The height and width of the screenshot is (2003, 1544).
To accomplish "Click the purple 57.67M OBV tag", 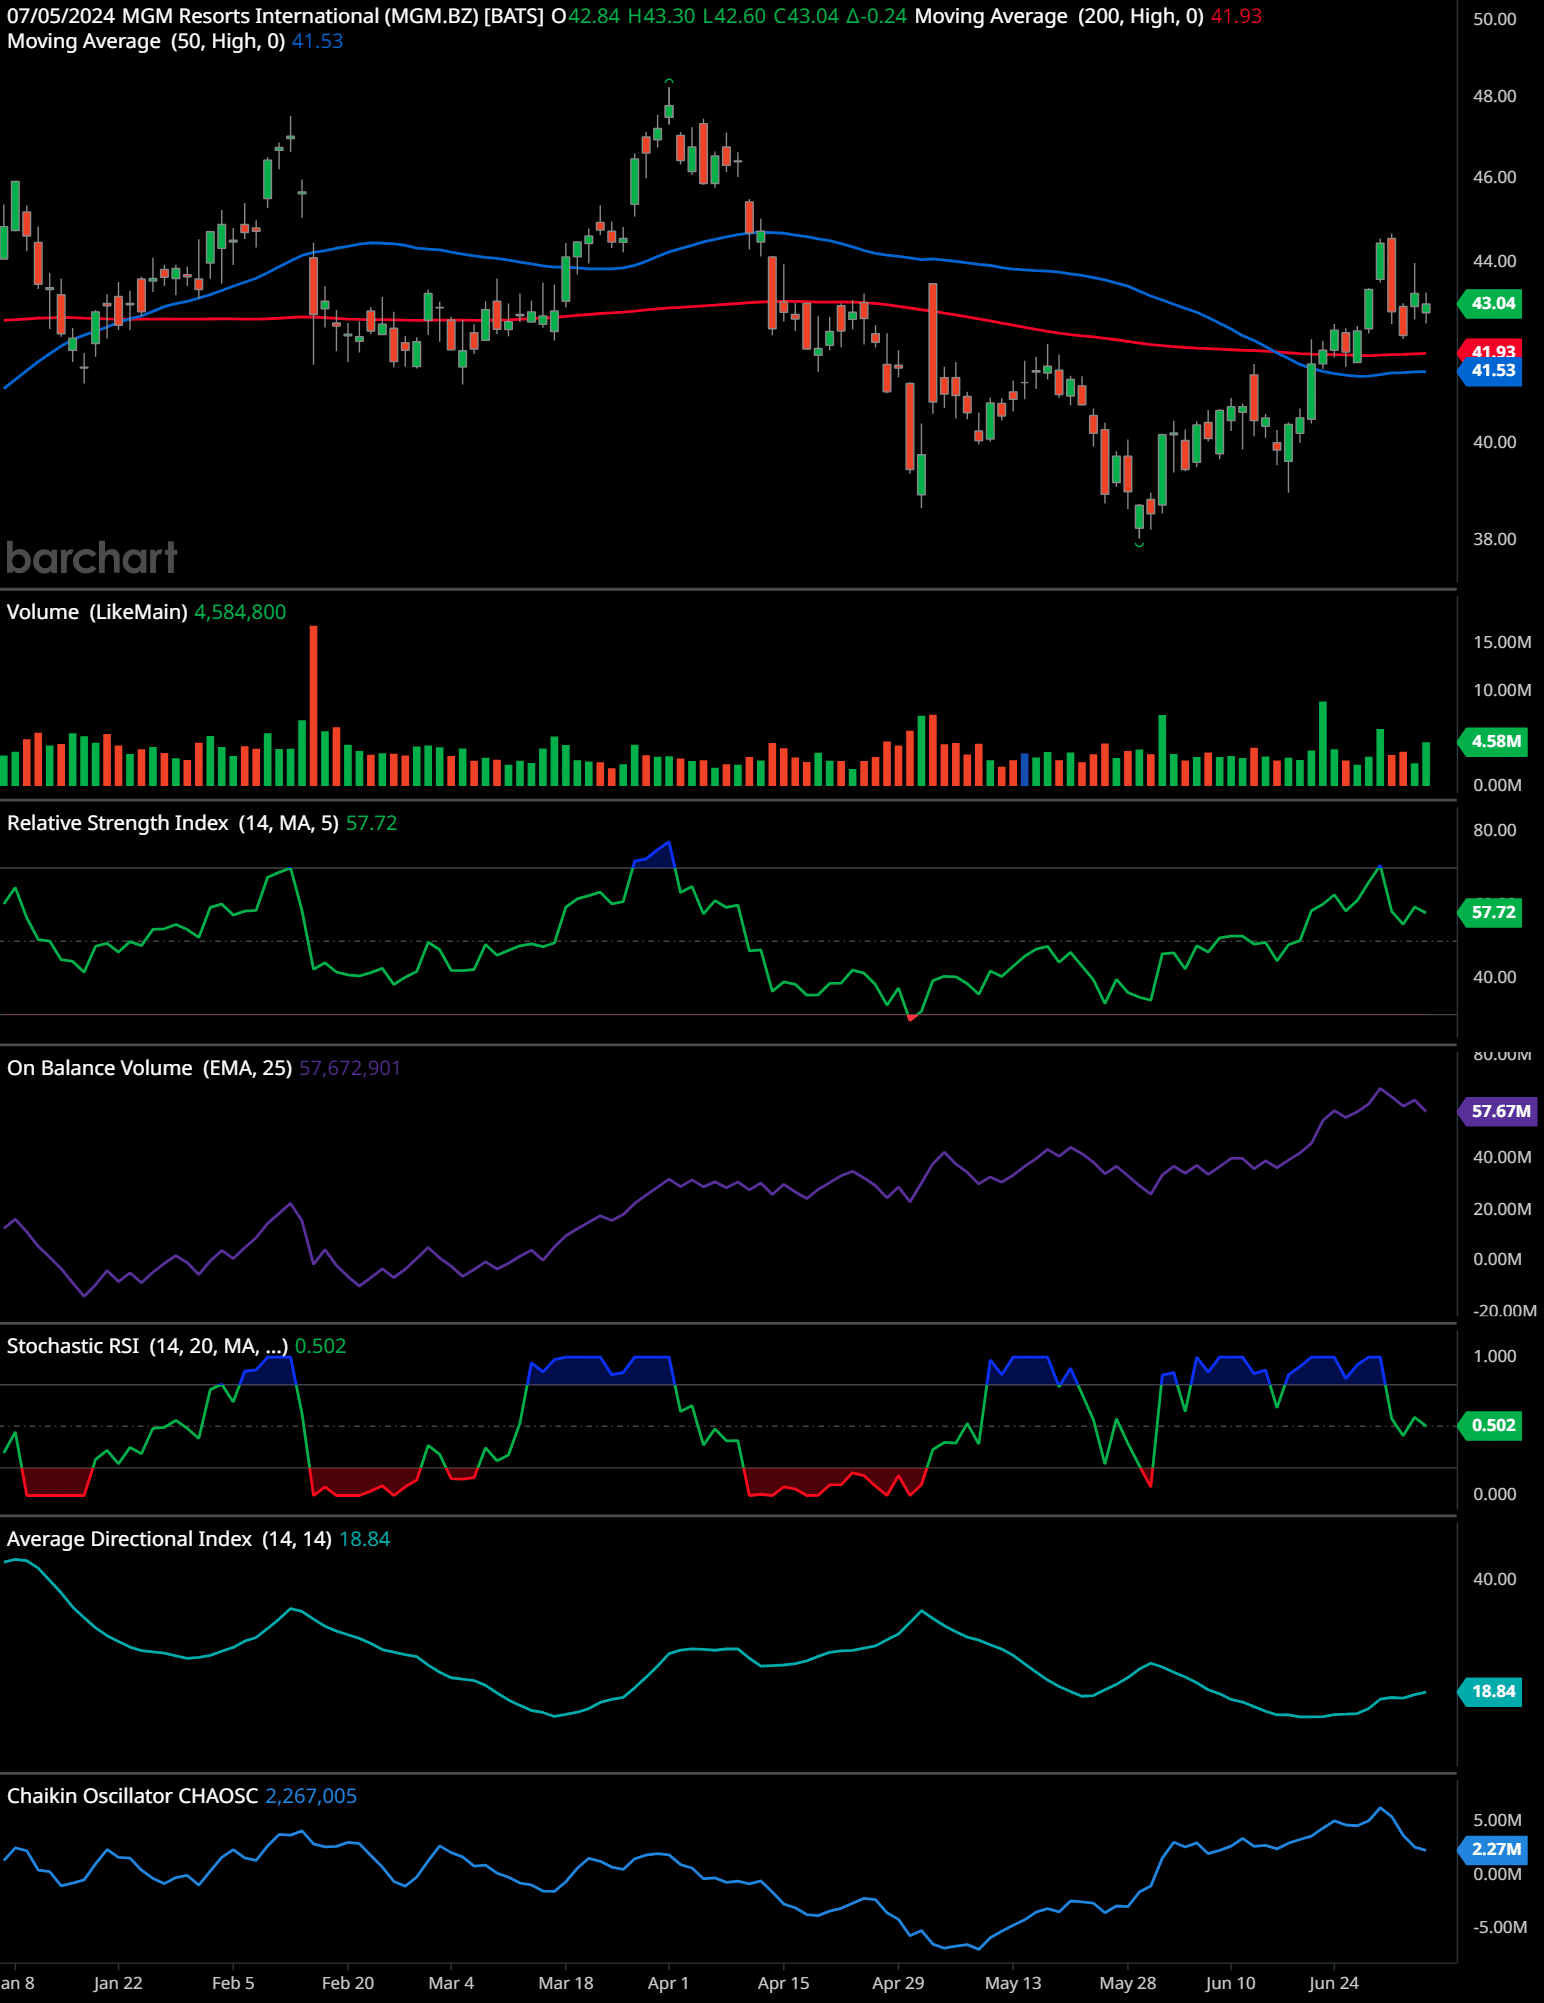I will click(x=1498, y=1111).
